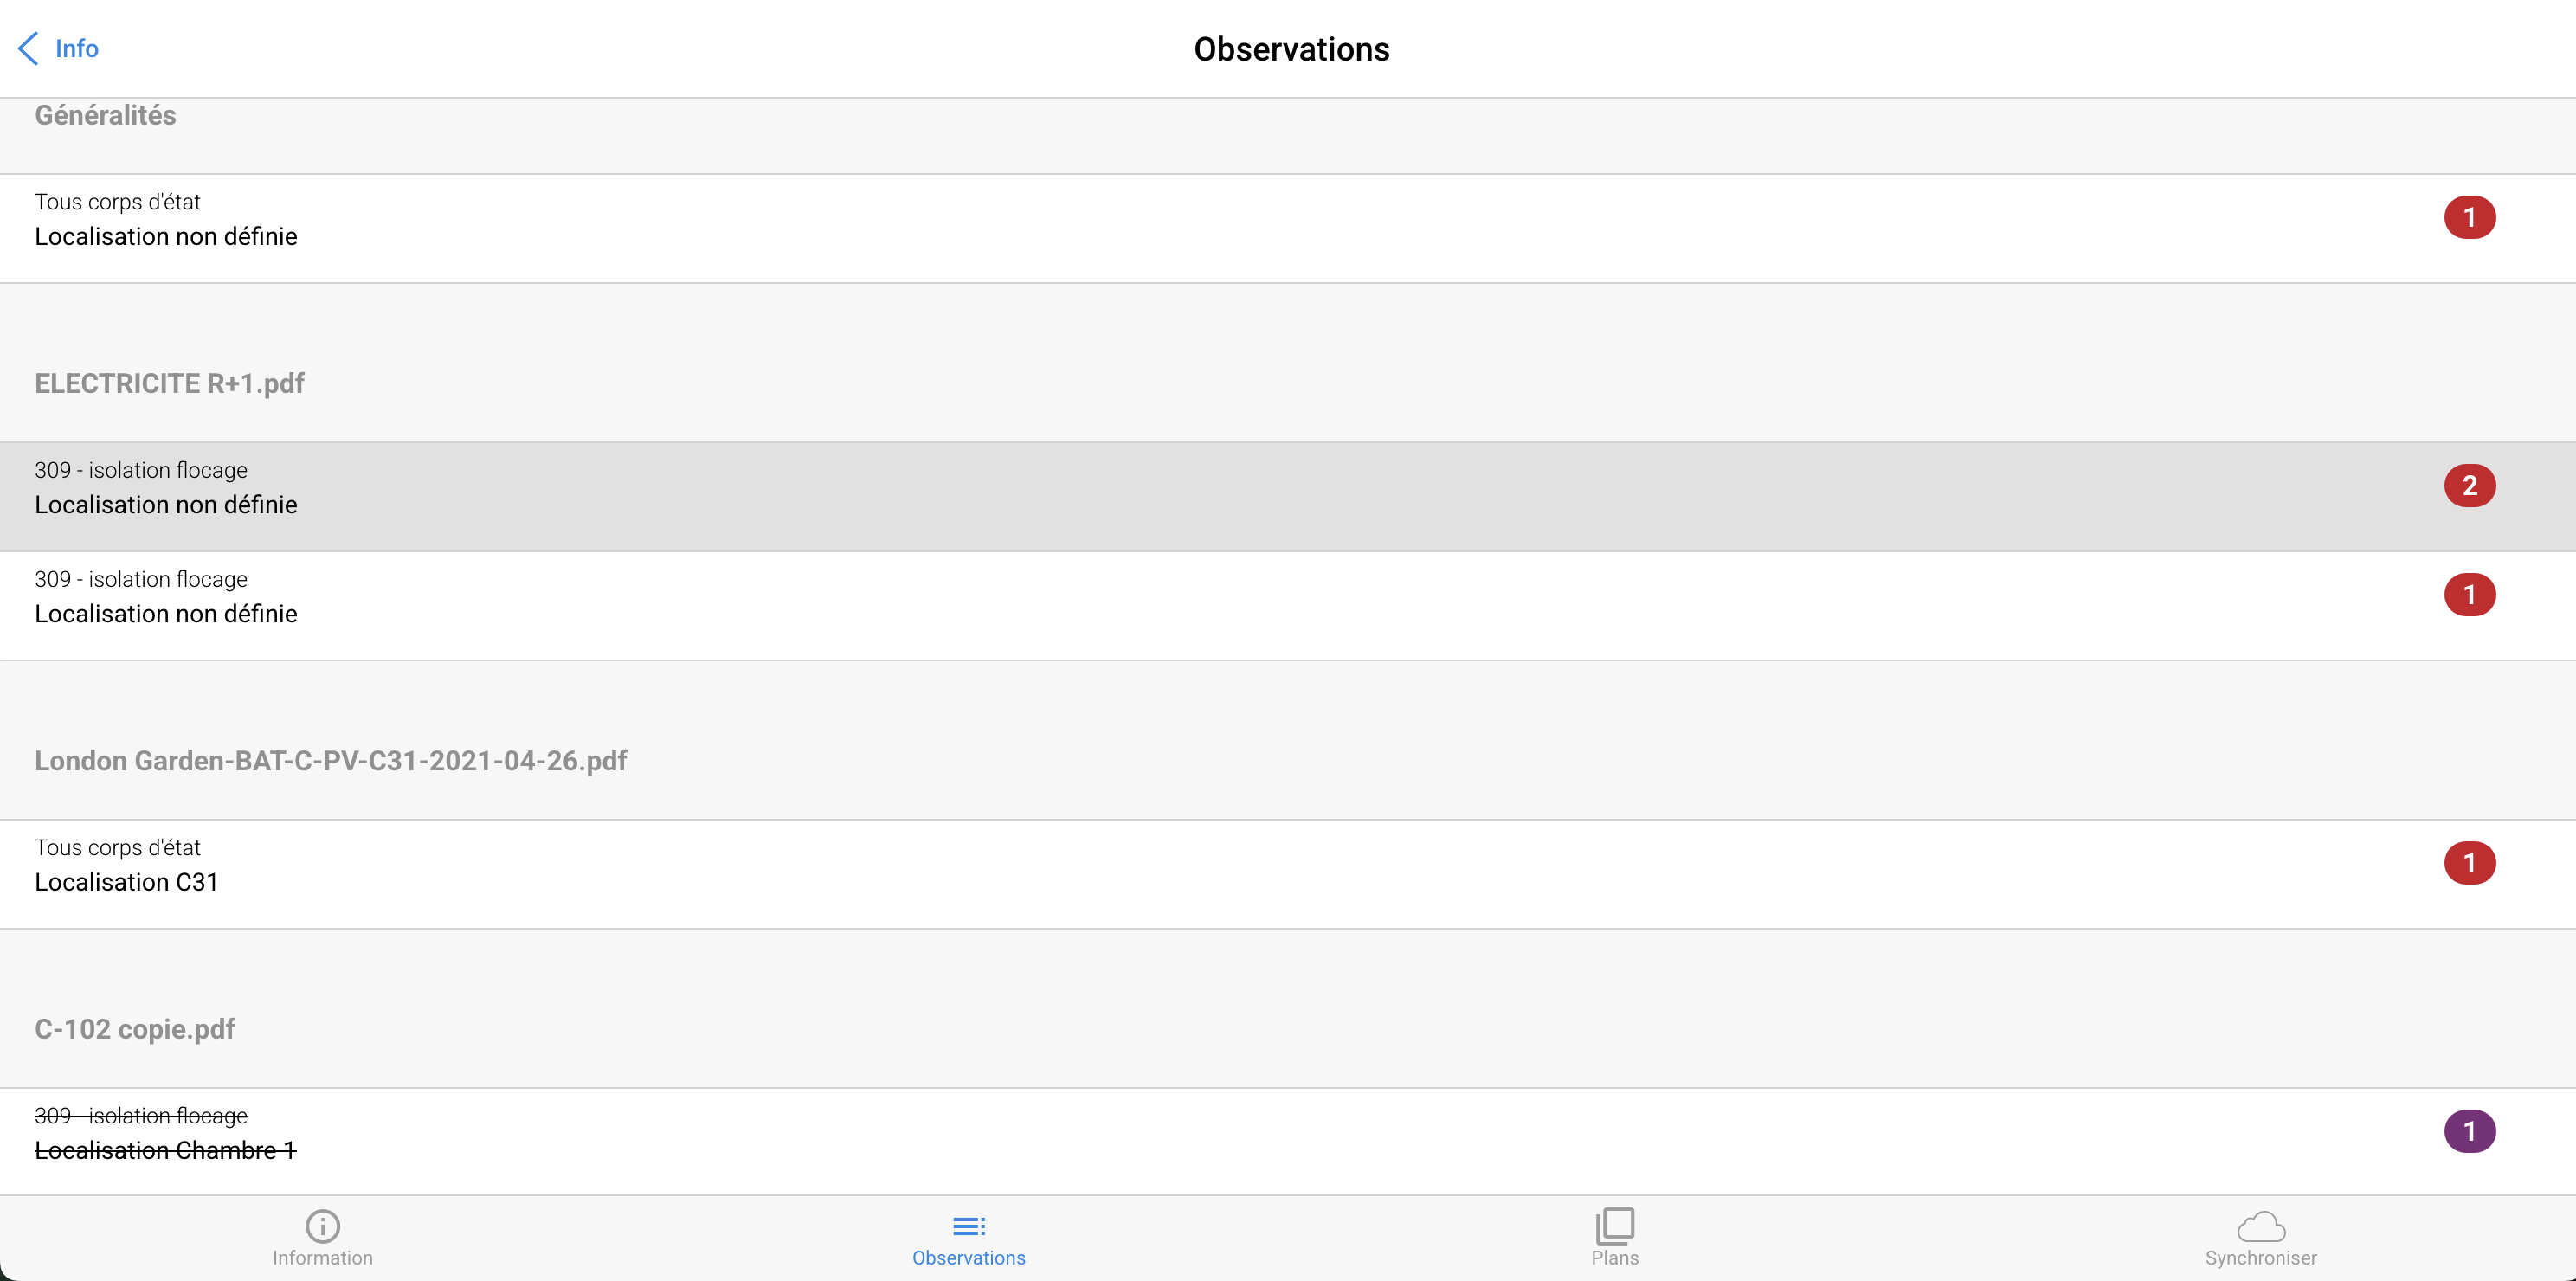Select the Synchroniser tab label
Screen dimensions: 2576x1281
(x=2260, y=1258)
